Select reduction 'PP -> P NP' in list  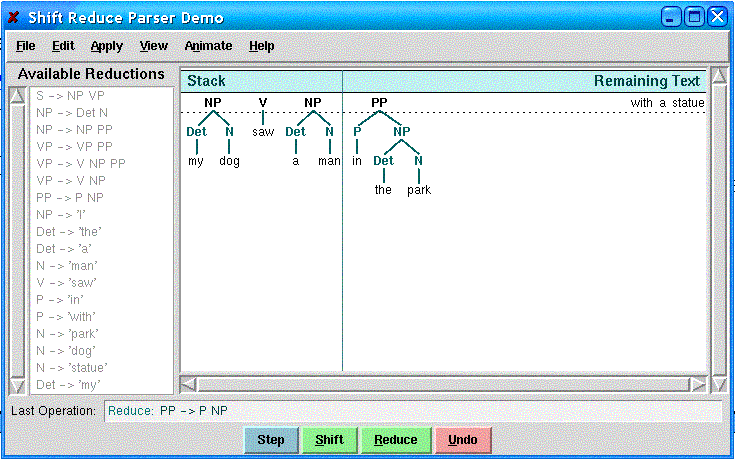coord(69,197)
